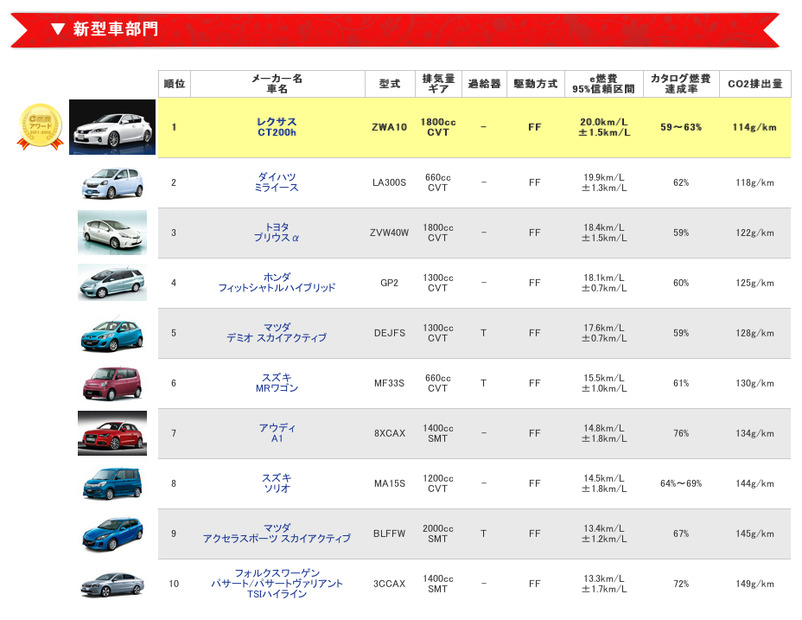Open マツダ アクセラスポーツ スカイアクティブ link

[x=277, y=533]
